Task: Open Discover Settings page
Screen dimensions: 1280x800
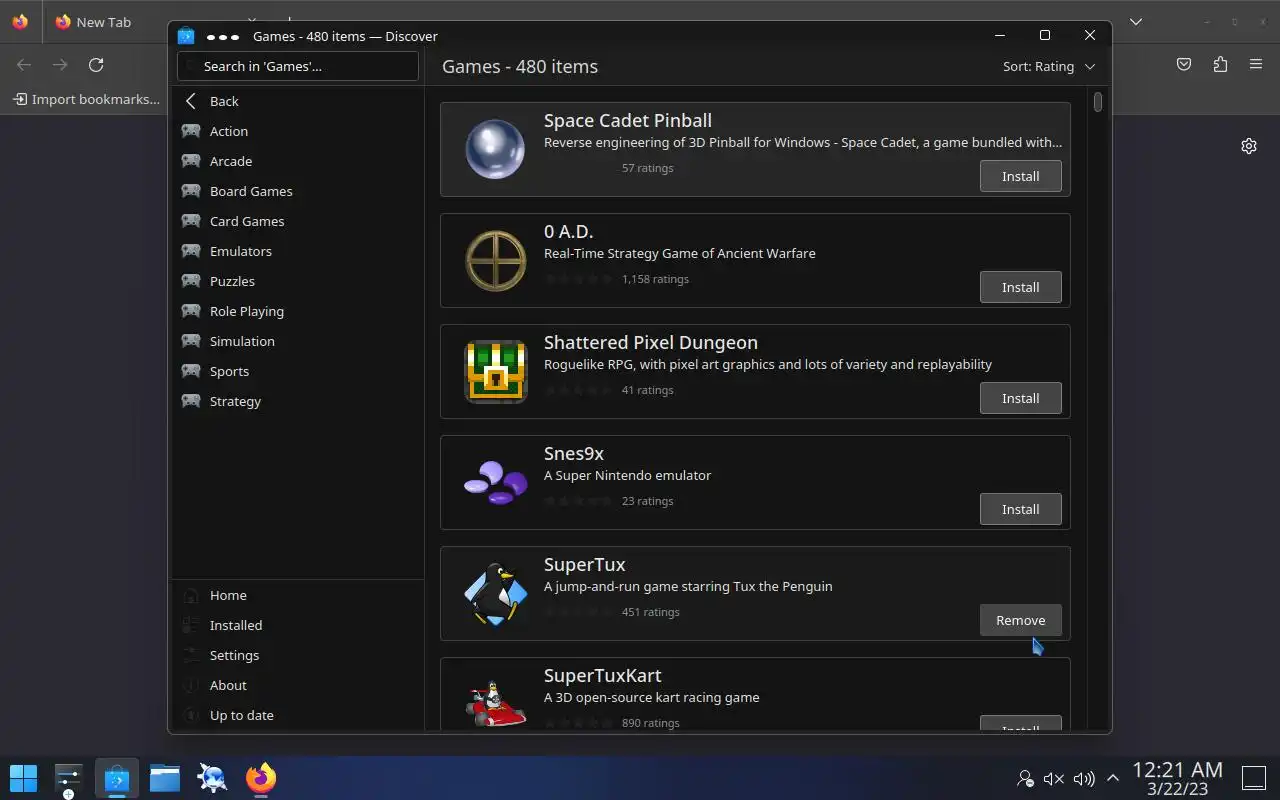Action: (x=298, y=655)
